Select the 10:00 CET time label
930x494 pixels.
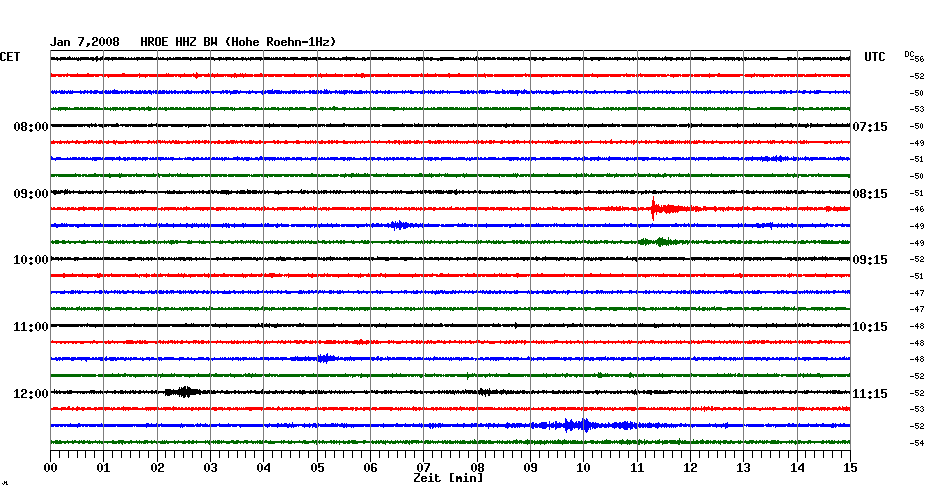click(31, 260)
